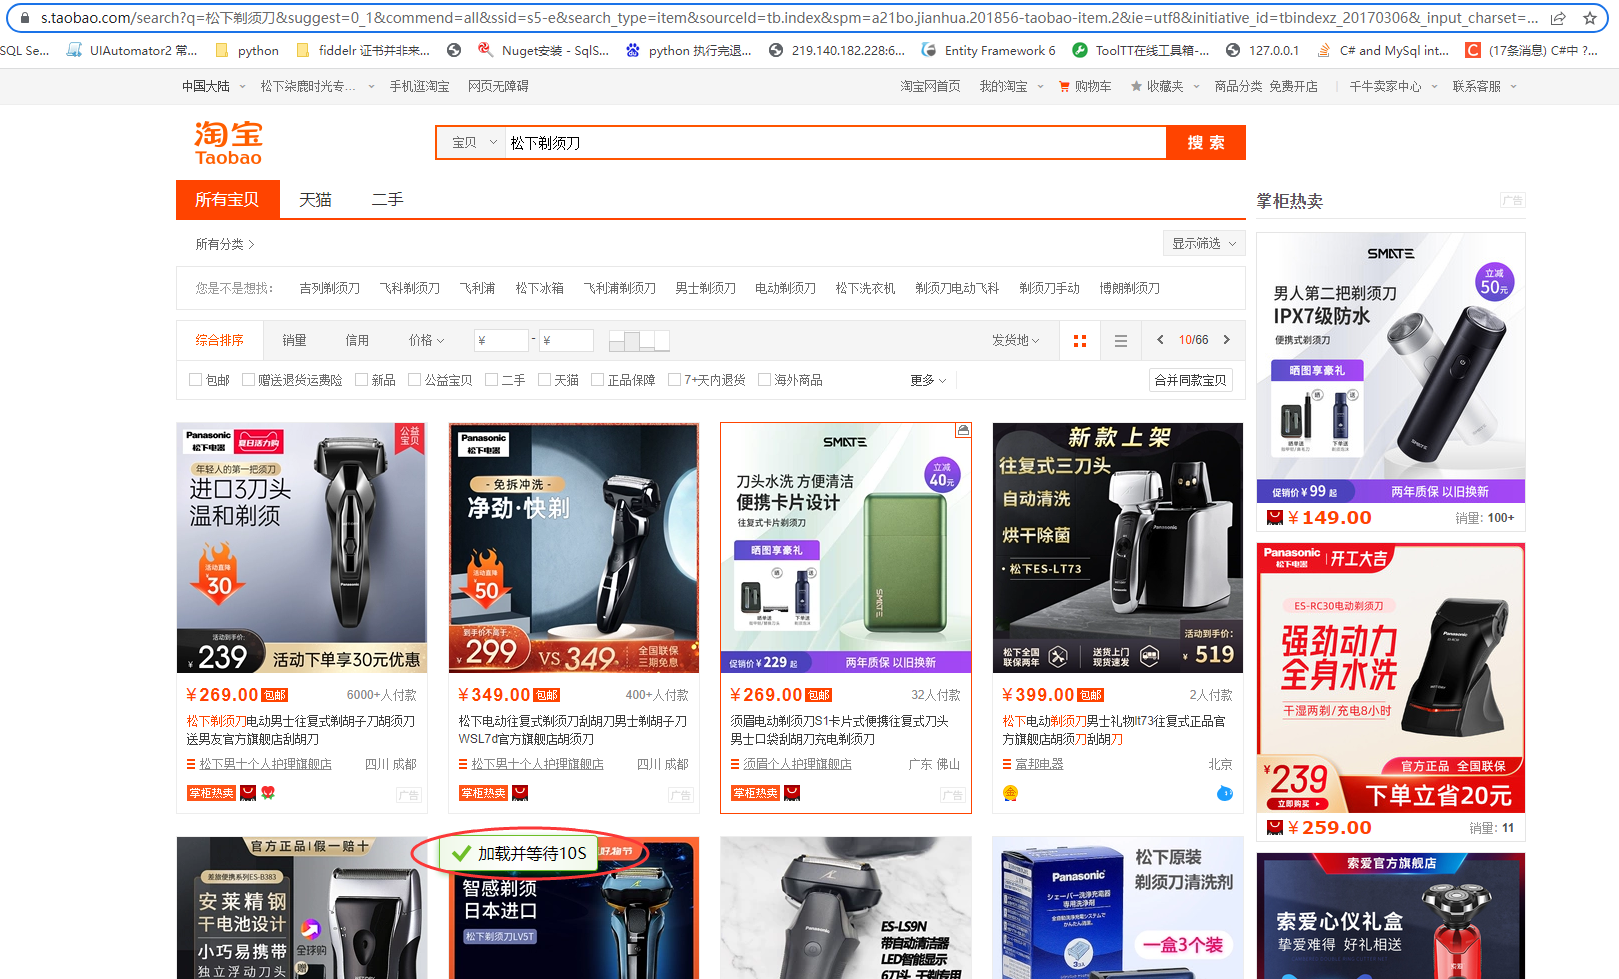Open the 淘宝网首页 link
Screen dimensions: 1619x979
[930, 87]
